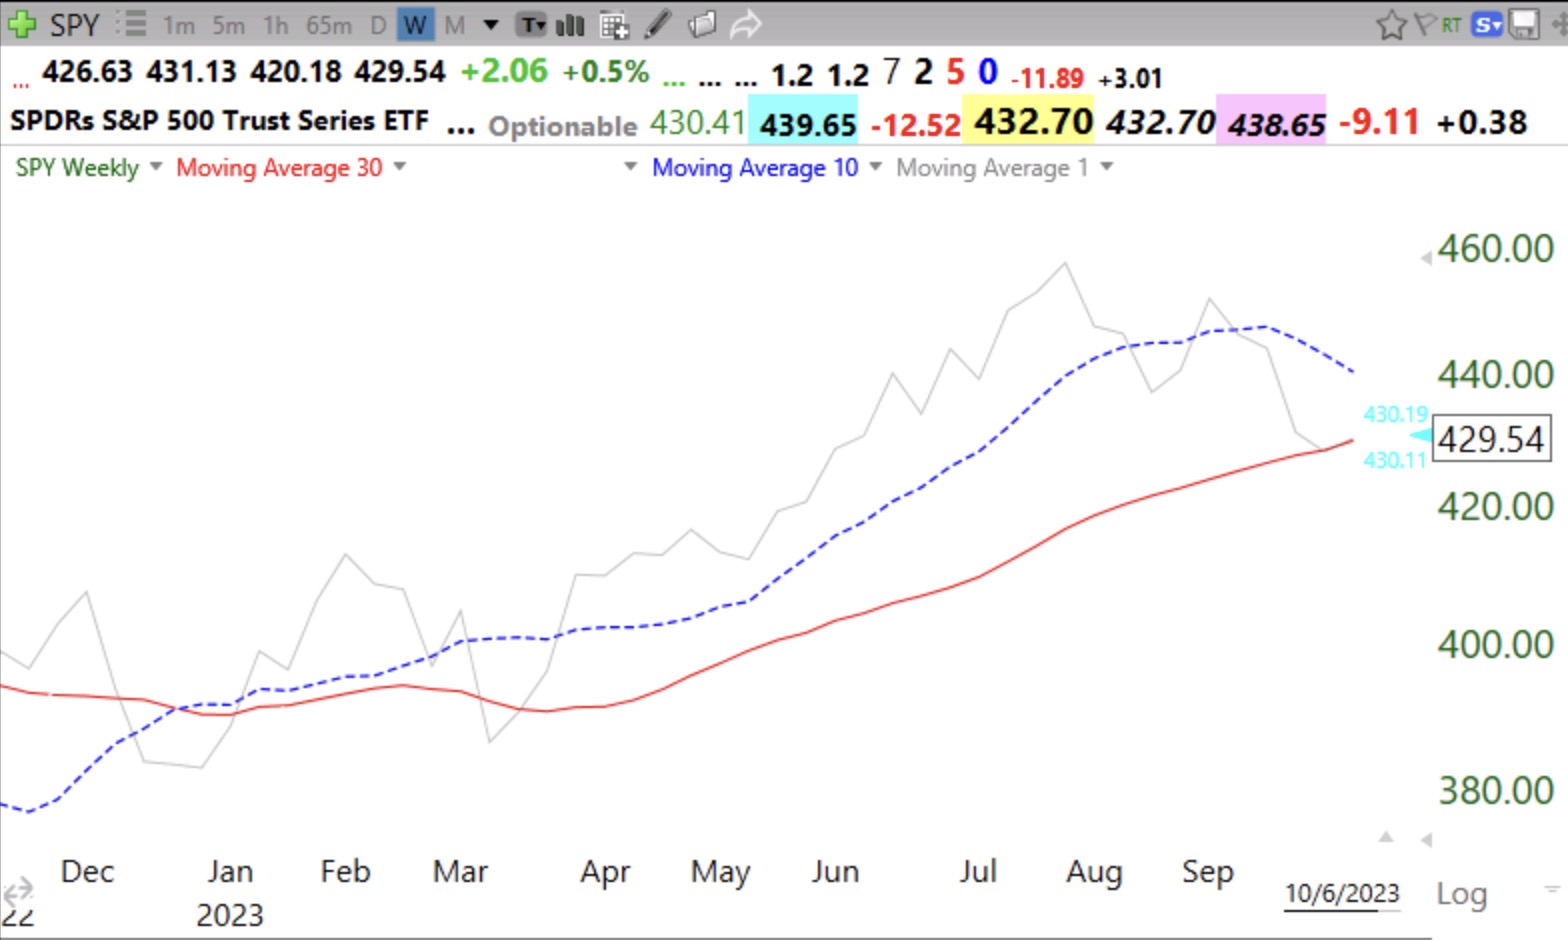Click the +2.06 change value
This screenshot has width=1568, height=940.
pyautogui.click(x=504, y=71)
